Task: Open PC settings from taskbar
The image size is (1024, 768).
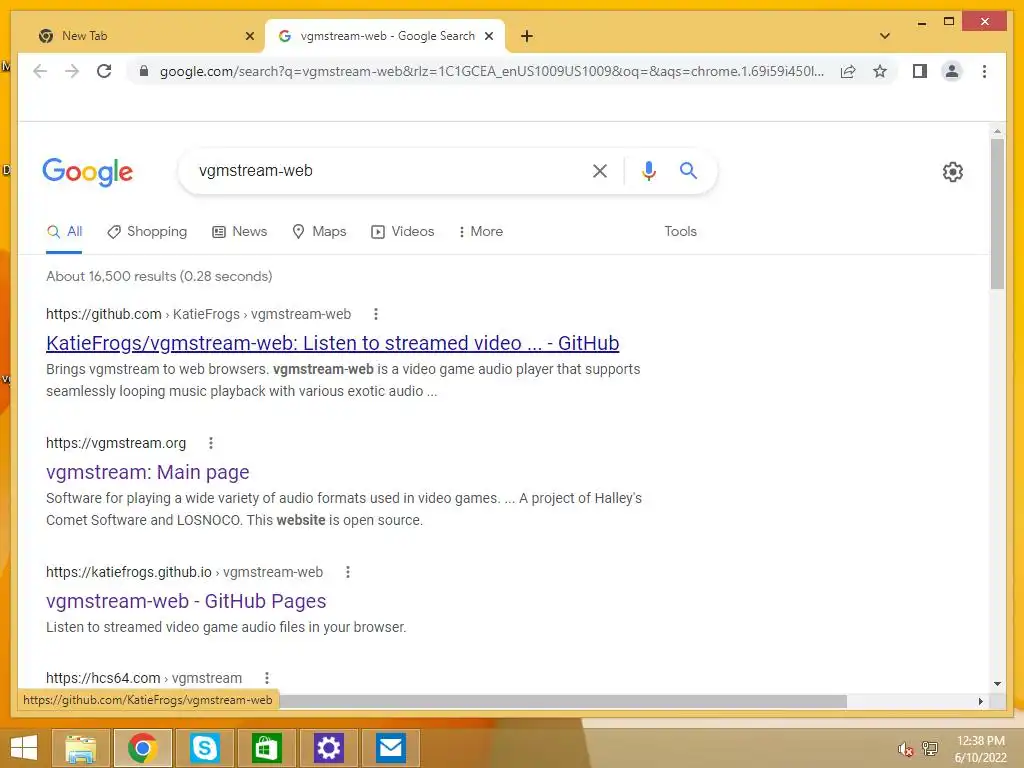Action: pyautogui.click(x=328, y=748)
